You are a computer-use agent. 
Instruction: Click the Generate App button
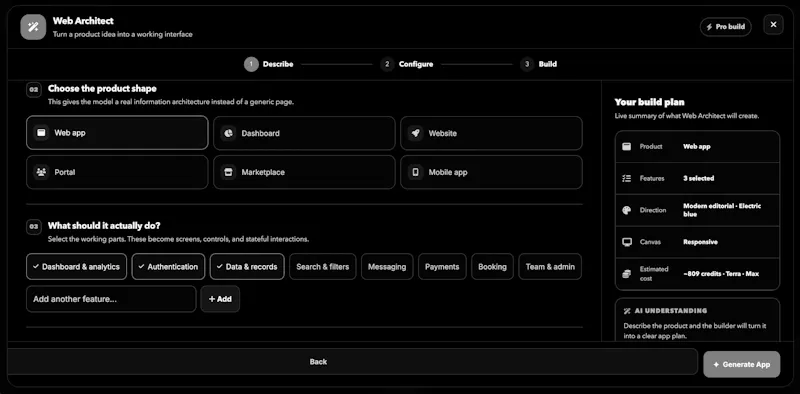point(741,364)
